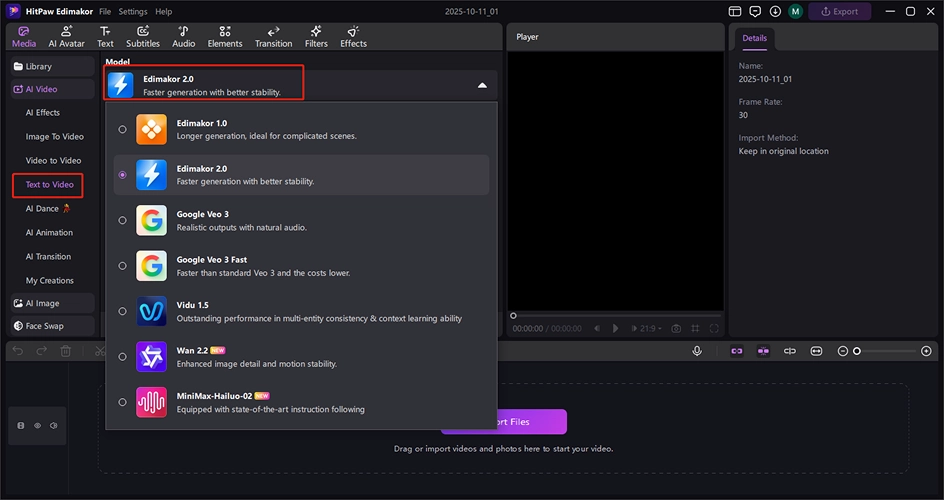Image resolution: width=944 pixels, height=500 pixels.
Task: Select the Wan 2.2 radio button
Action: [x=122, y=356]
